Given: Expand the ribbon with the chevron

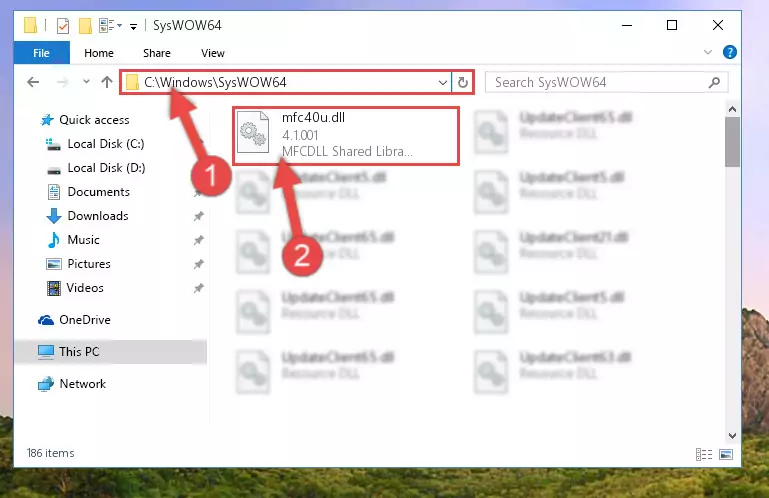Looking at the screenshot, I should tap(708, 52).
